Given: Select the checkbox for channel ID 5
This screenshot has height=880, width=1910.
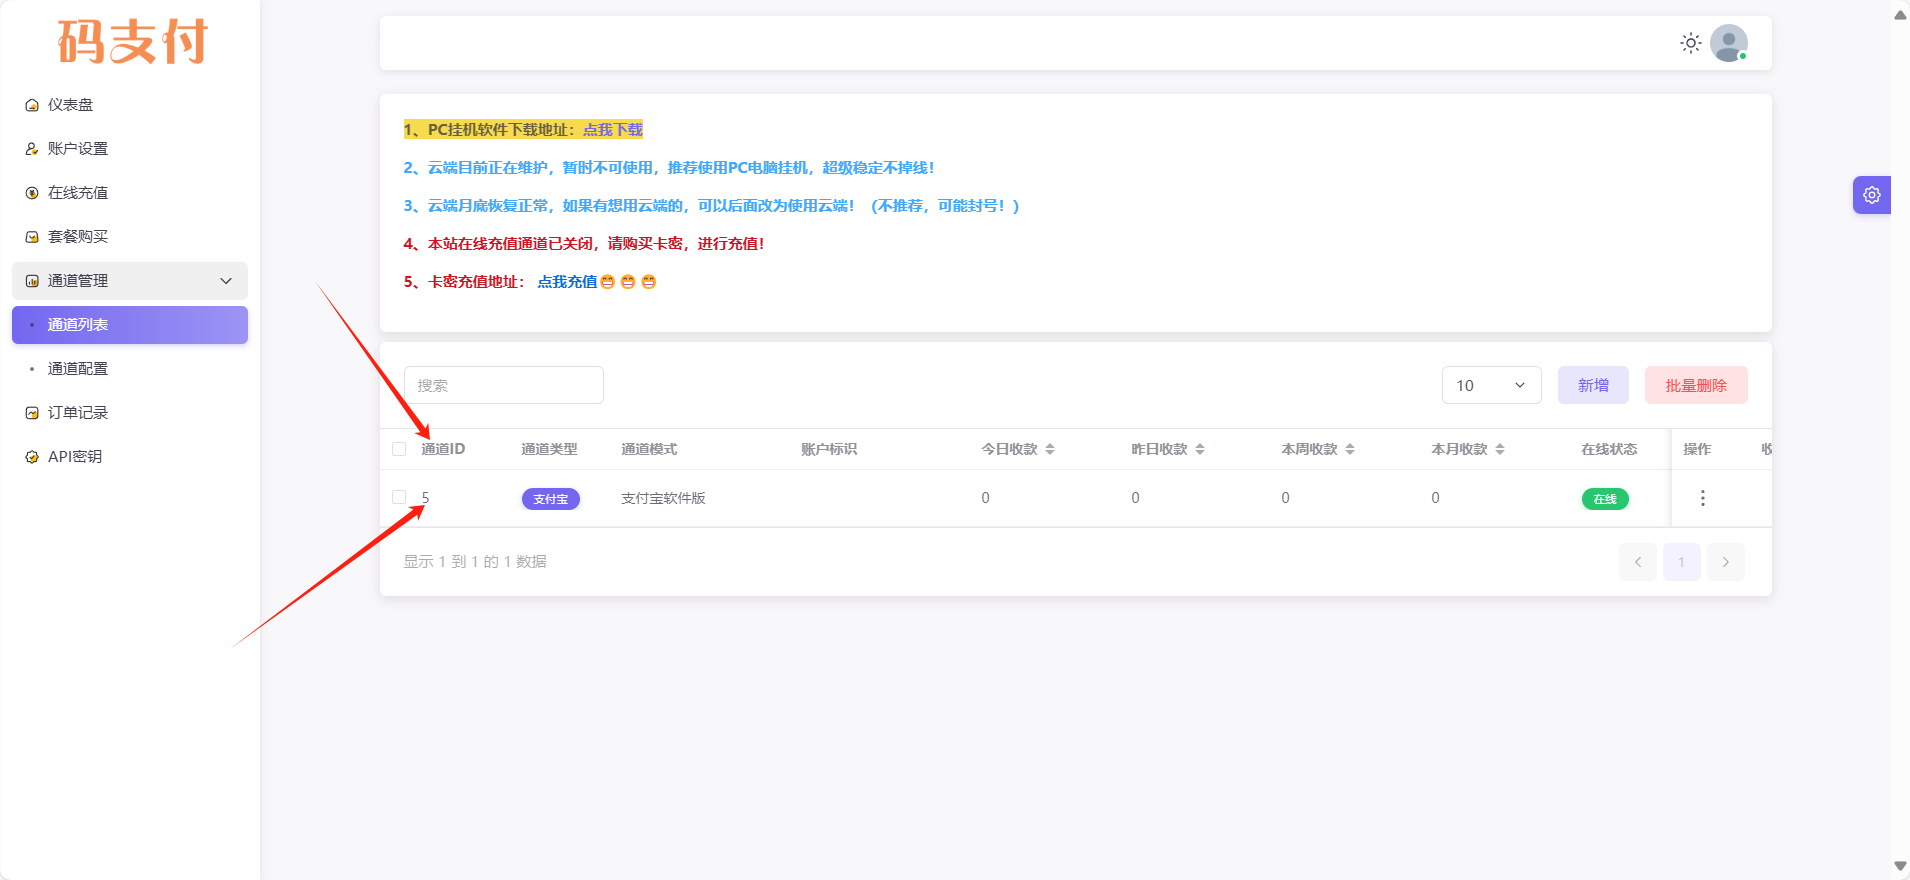Looking at the screenshot, I should point(399,497).
